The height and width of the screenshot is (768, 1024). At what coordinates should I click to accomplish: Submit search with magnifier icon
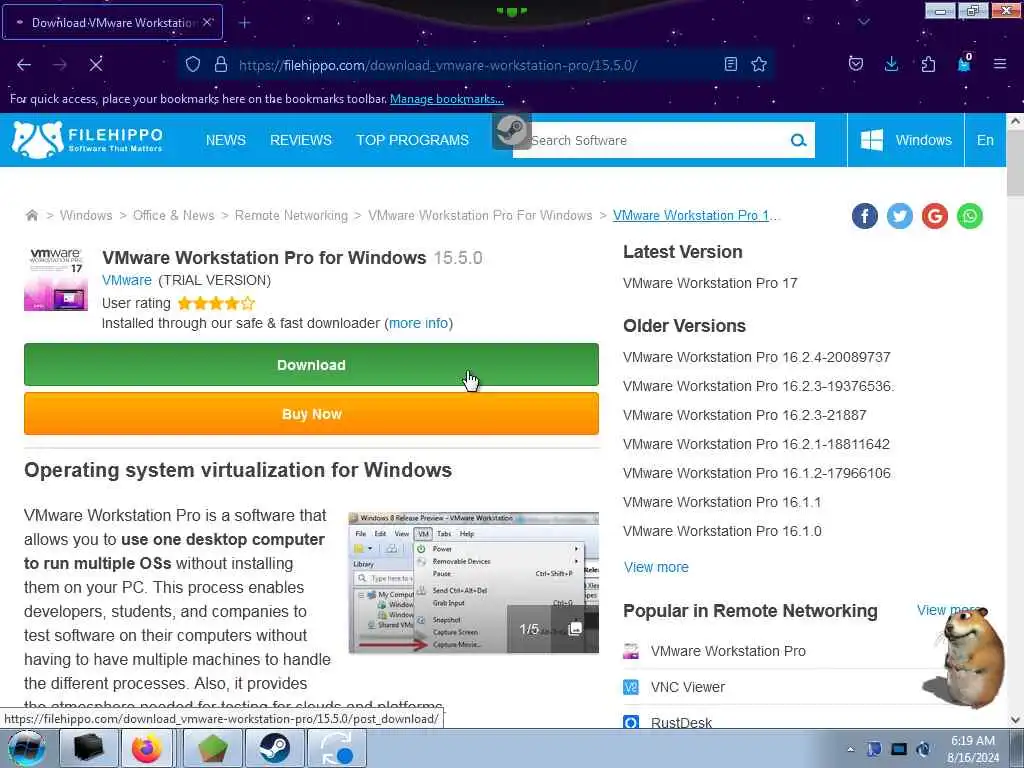click(x=798, y=140)
